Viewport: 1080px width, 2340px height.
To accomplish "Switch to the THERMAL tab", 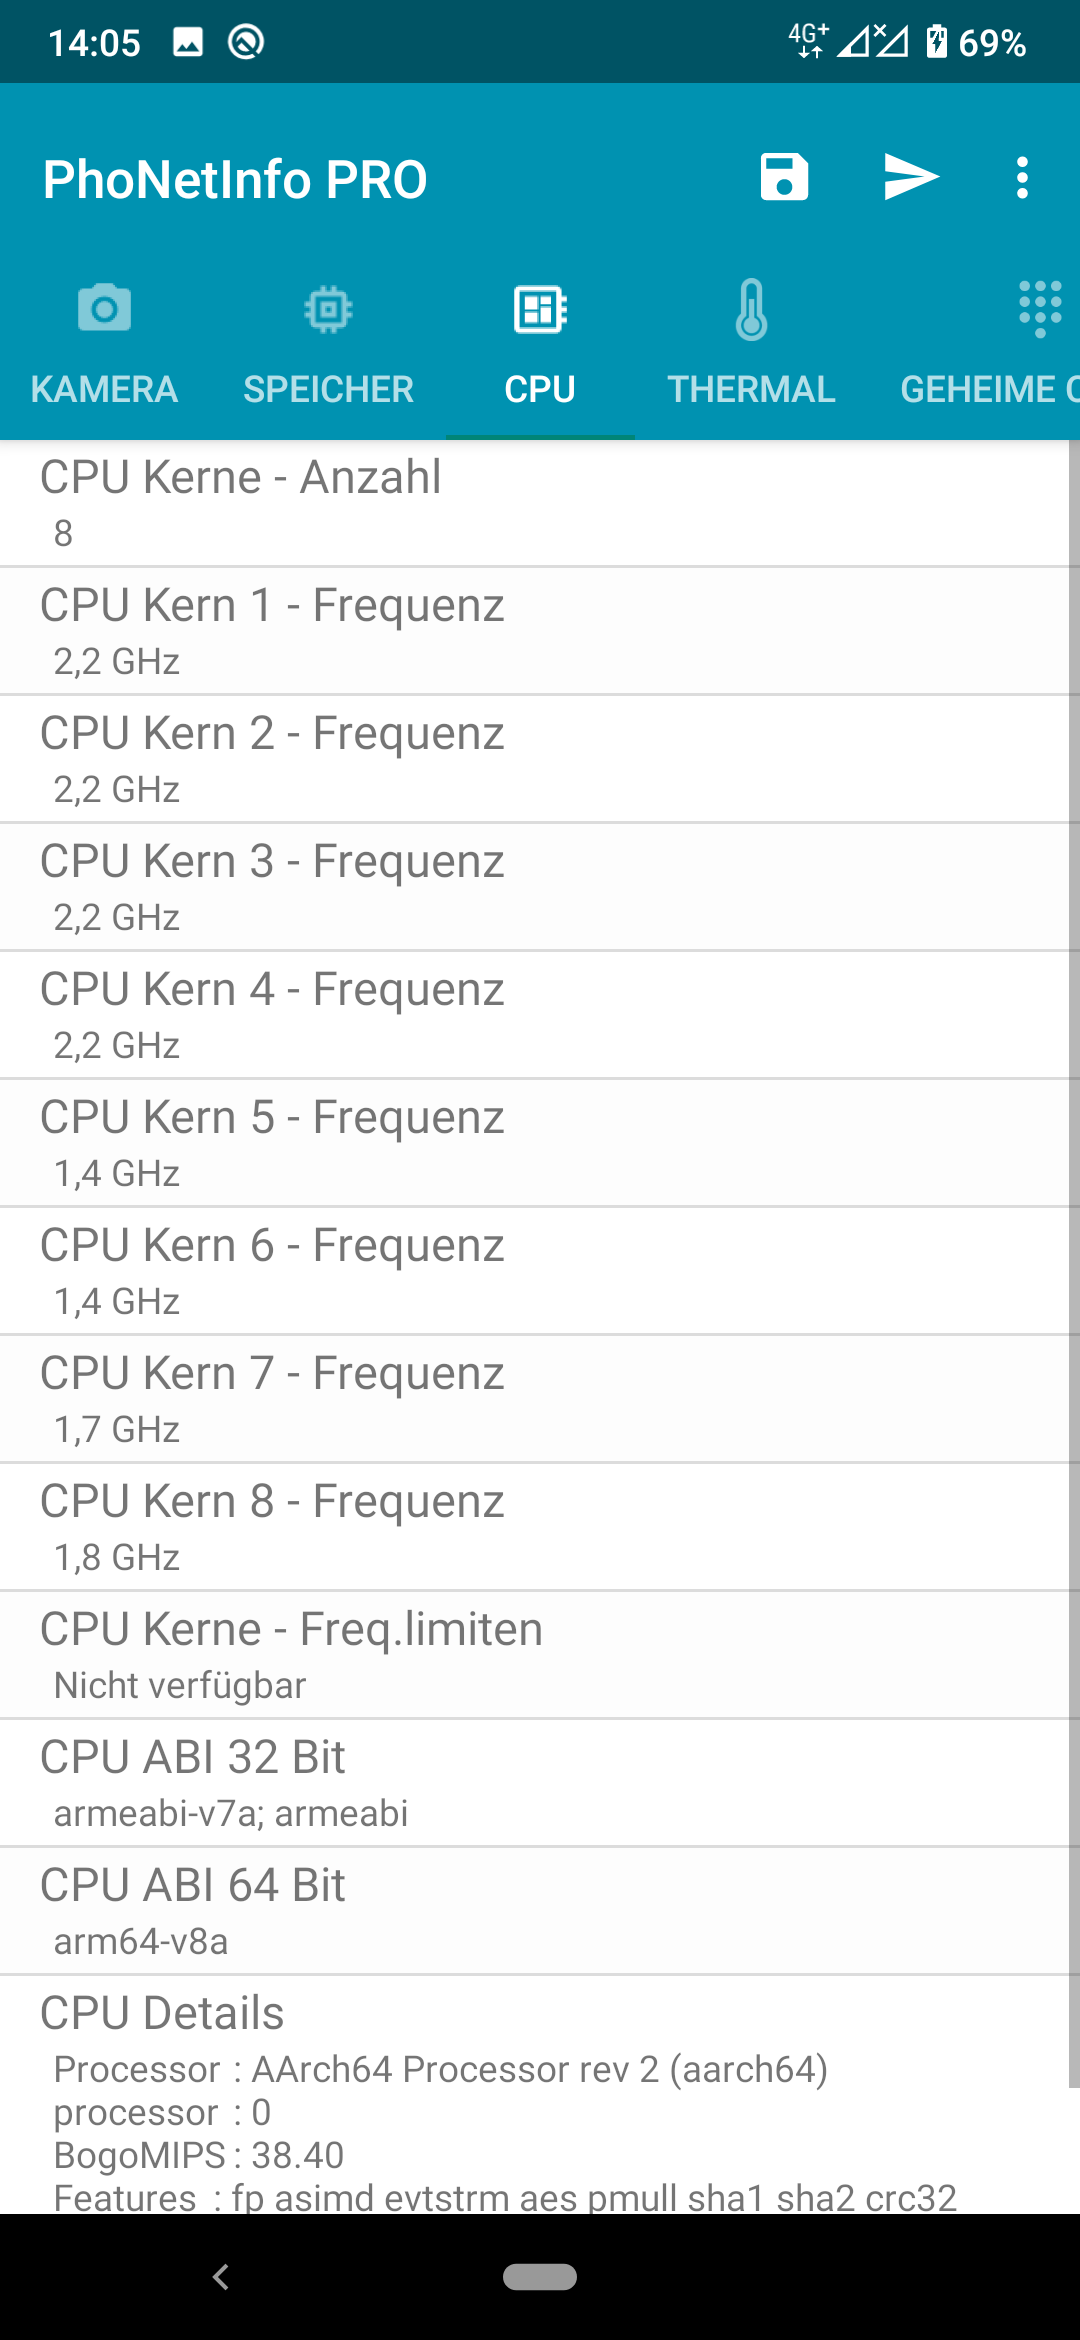I will tap(751, 389).
